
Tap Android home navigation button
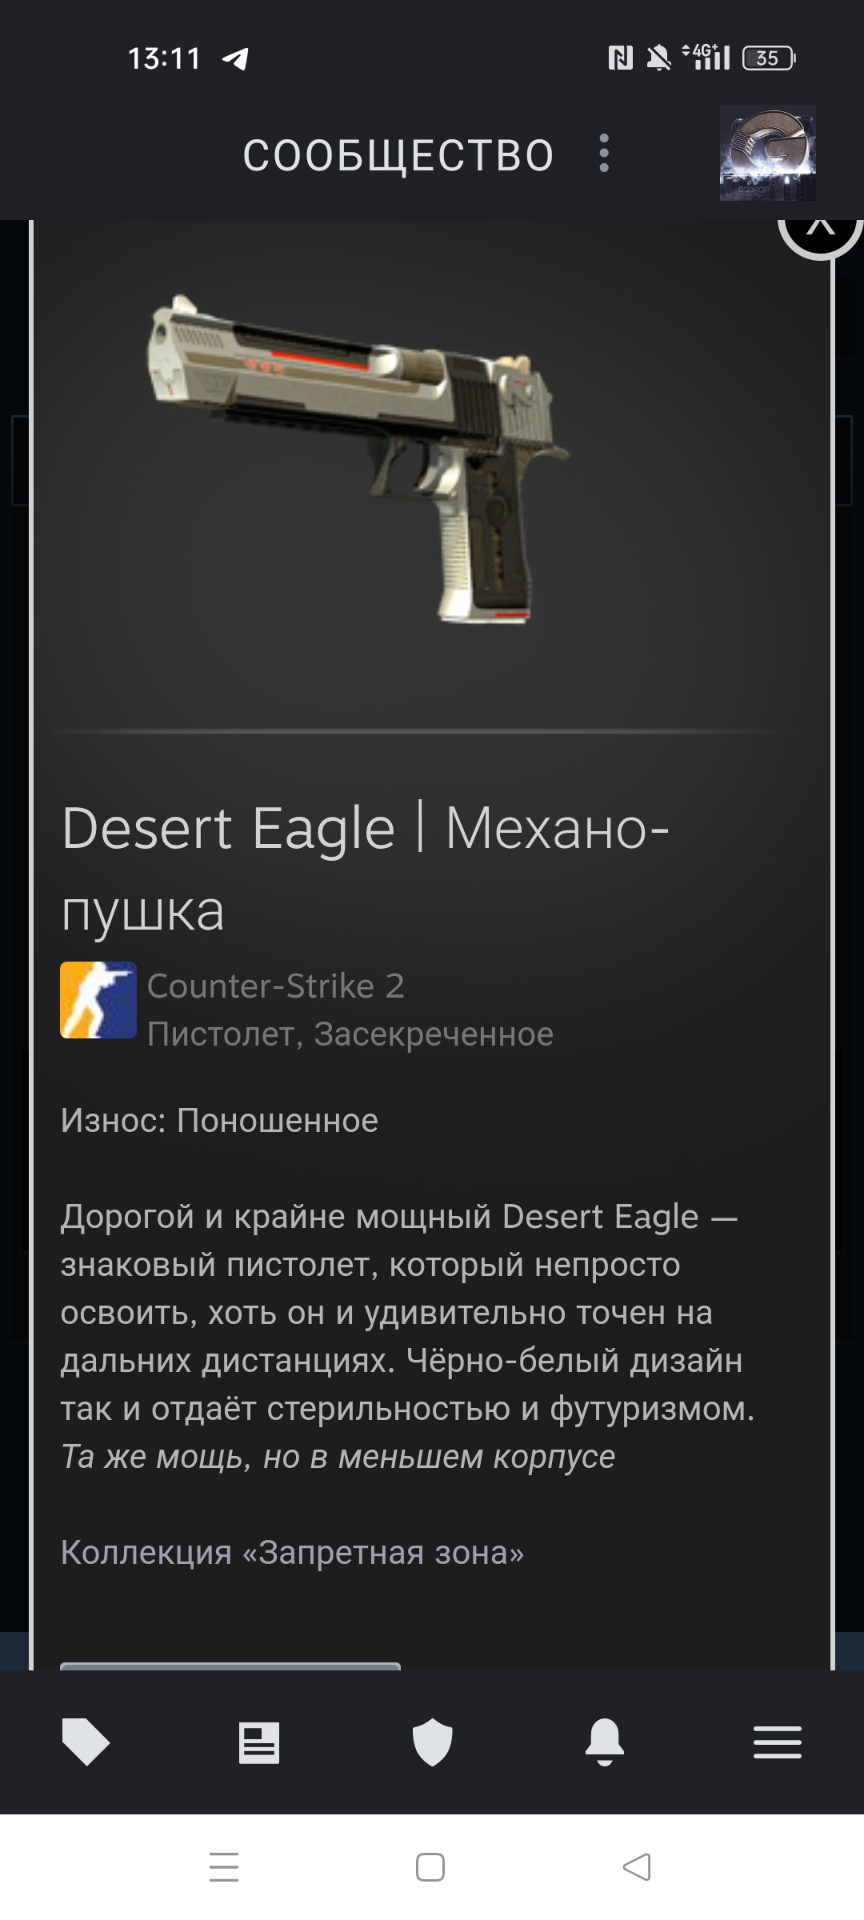point(430,1867)
